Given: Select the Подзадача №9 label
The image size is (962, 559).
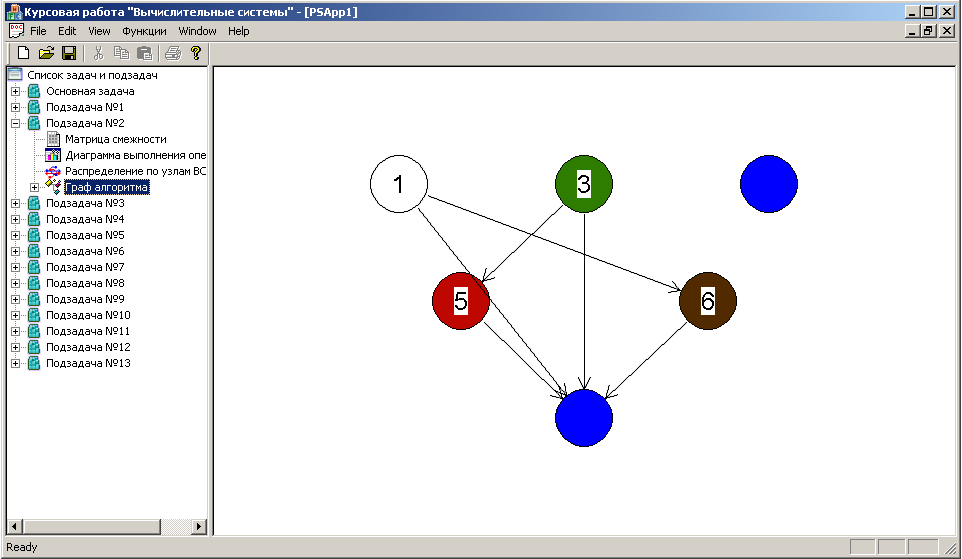Looking at the screenshot, I should tap(85, 299).
